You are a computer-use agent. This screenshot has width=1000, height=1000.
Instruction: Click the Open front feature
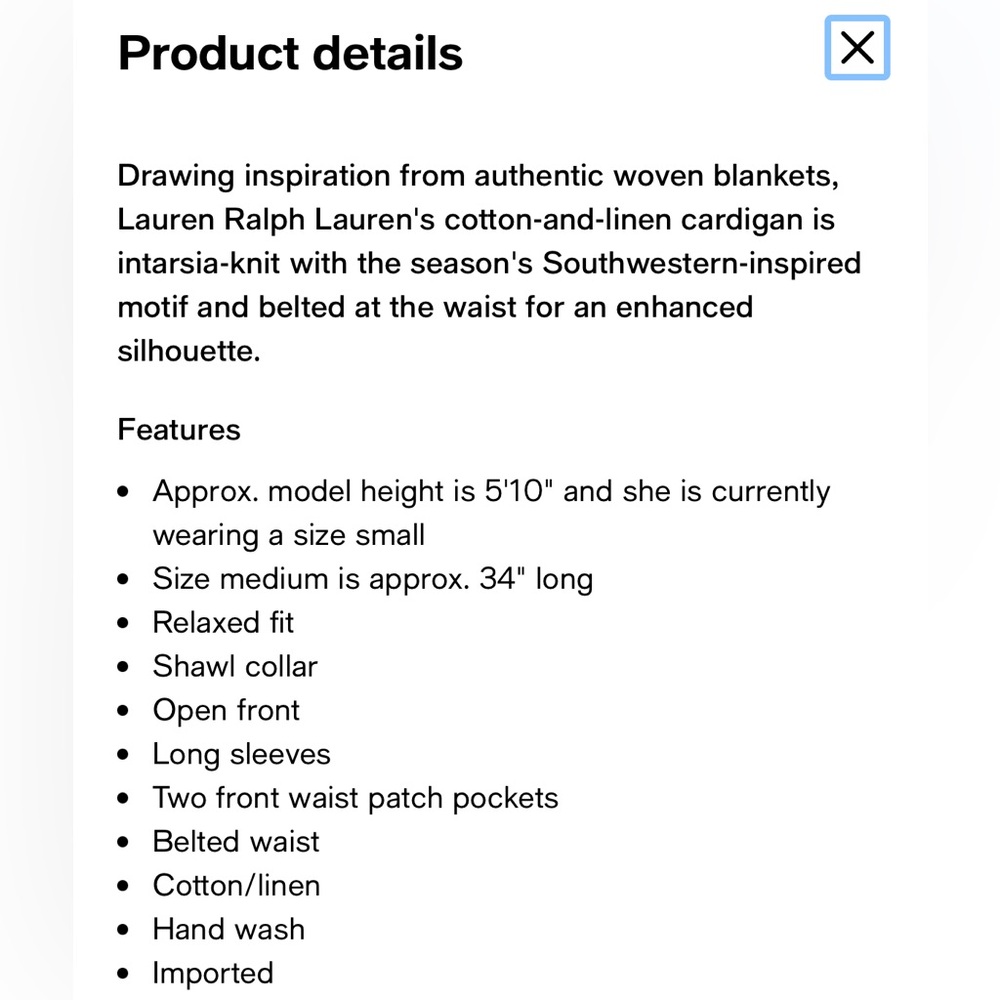[x=226, y=710]
